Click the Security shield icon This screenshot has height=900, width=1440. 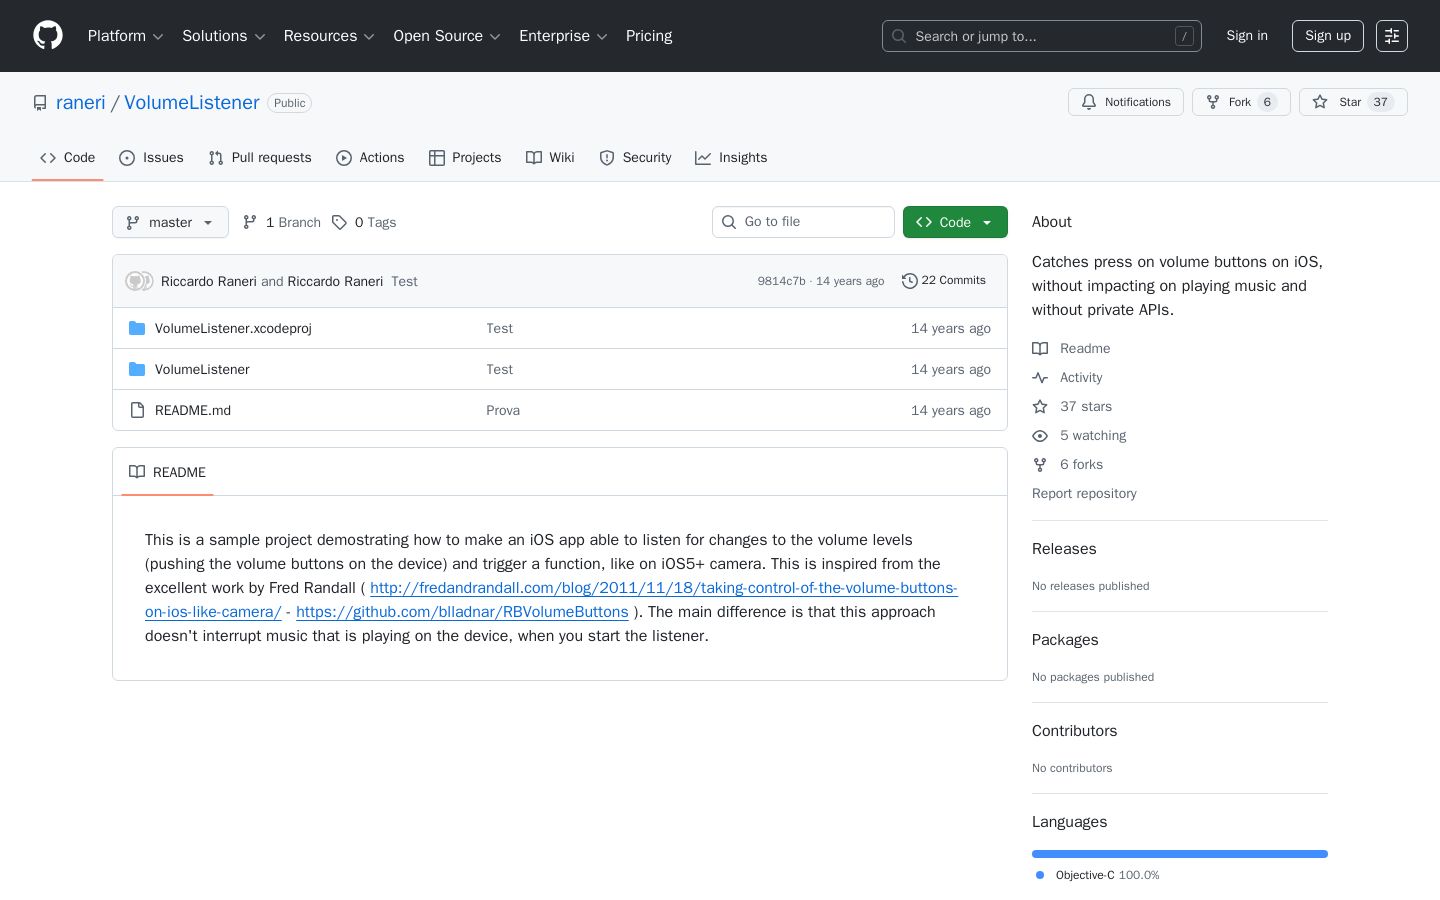(607, 158)
